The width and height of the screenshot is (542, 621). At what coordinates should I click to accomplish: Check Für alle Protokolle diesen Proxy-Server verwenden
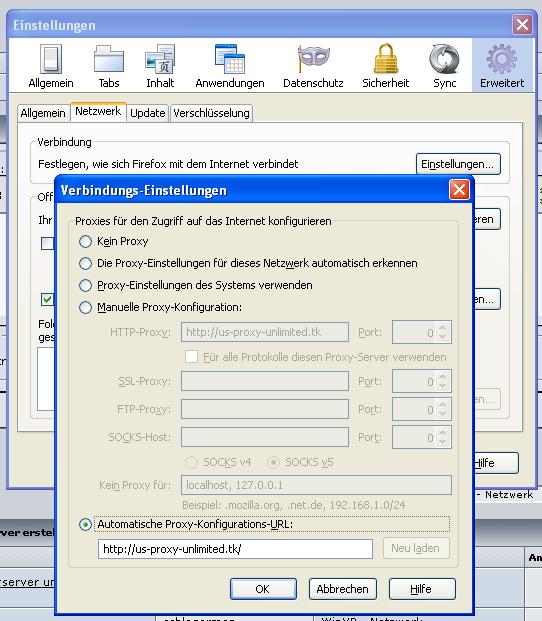192,357
